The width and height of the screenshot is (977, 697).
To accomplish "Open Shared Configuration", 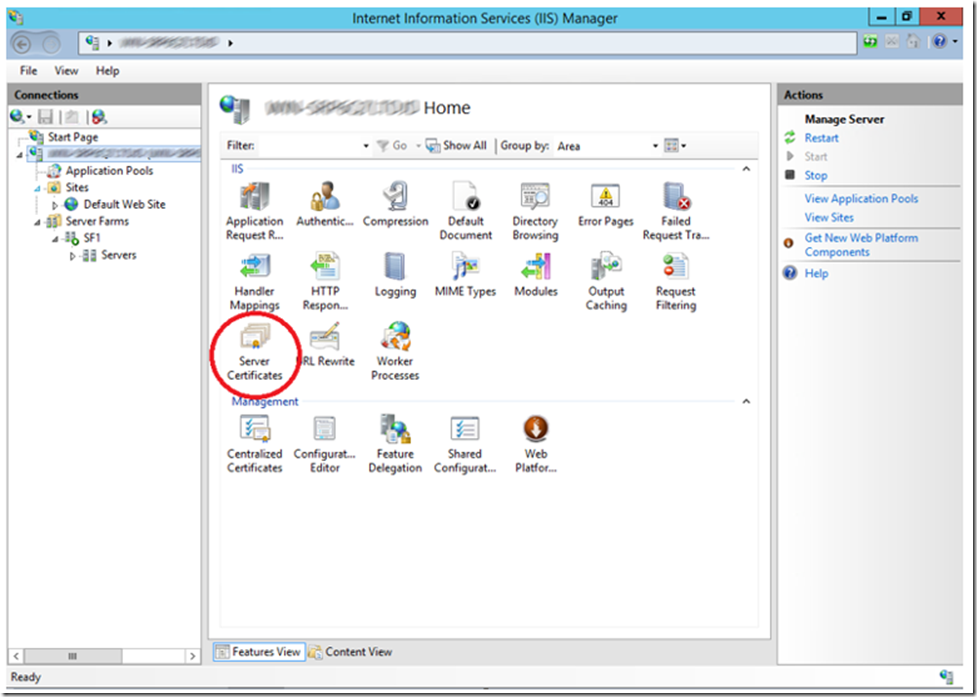I will pyautogui.click(x=465, y=443).
